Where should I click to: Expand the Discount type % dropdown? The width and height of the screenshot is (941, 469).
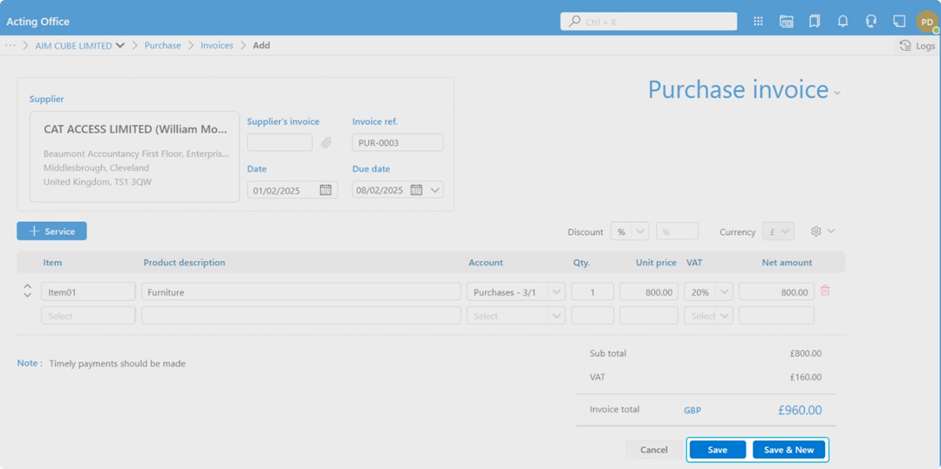click(x=640, y=232)
